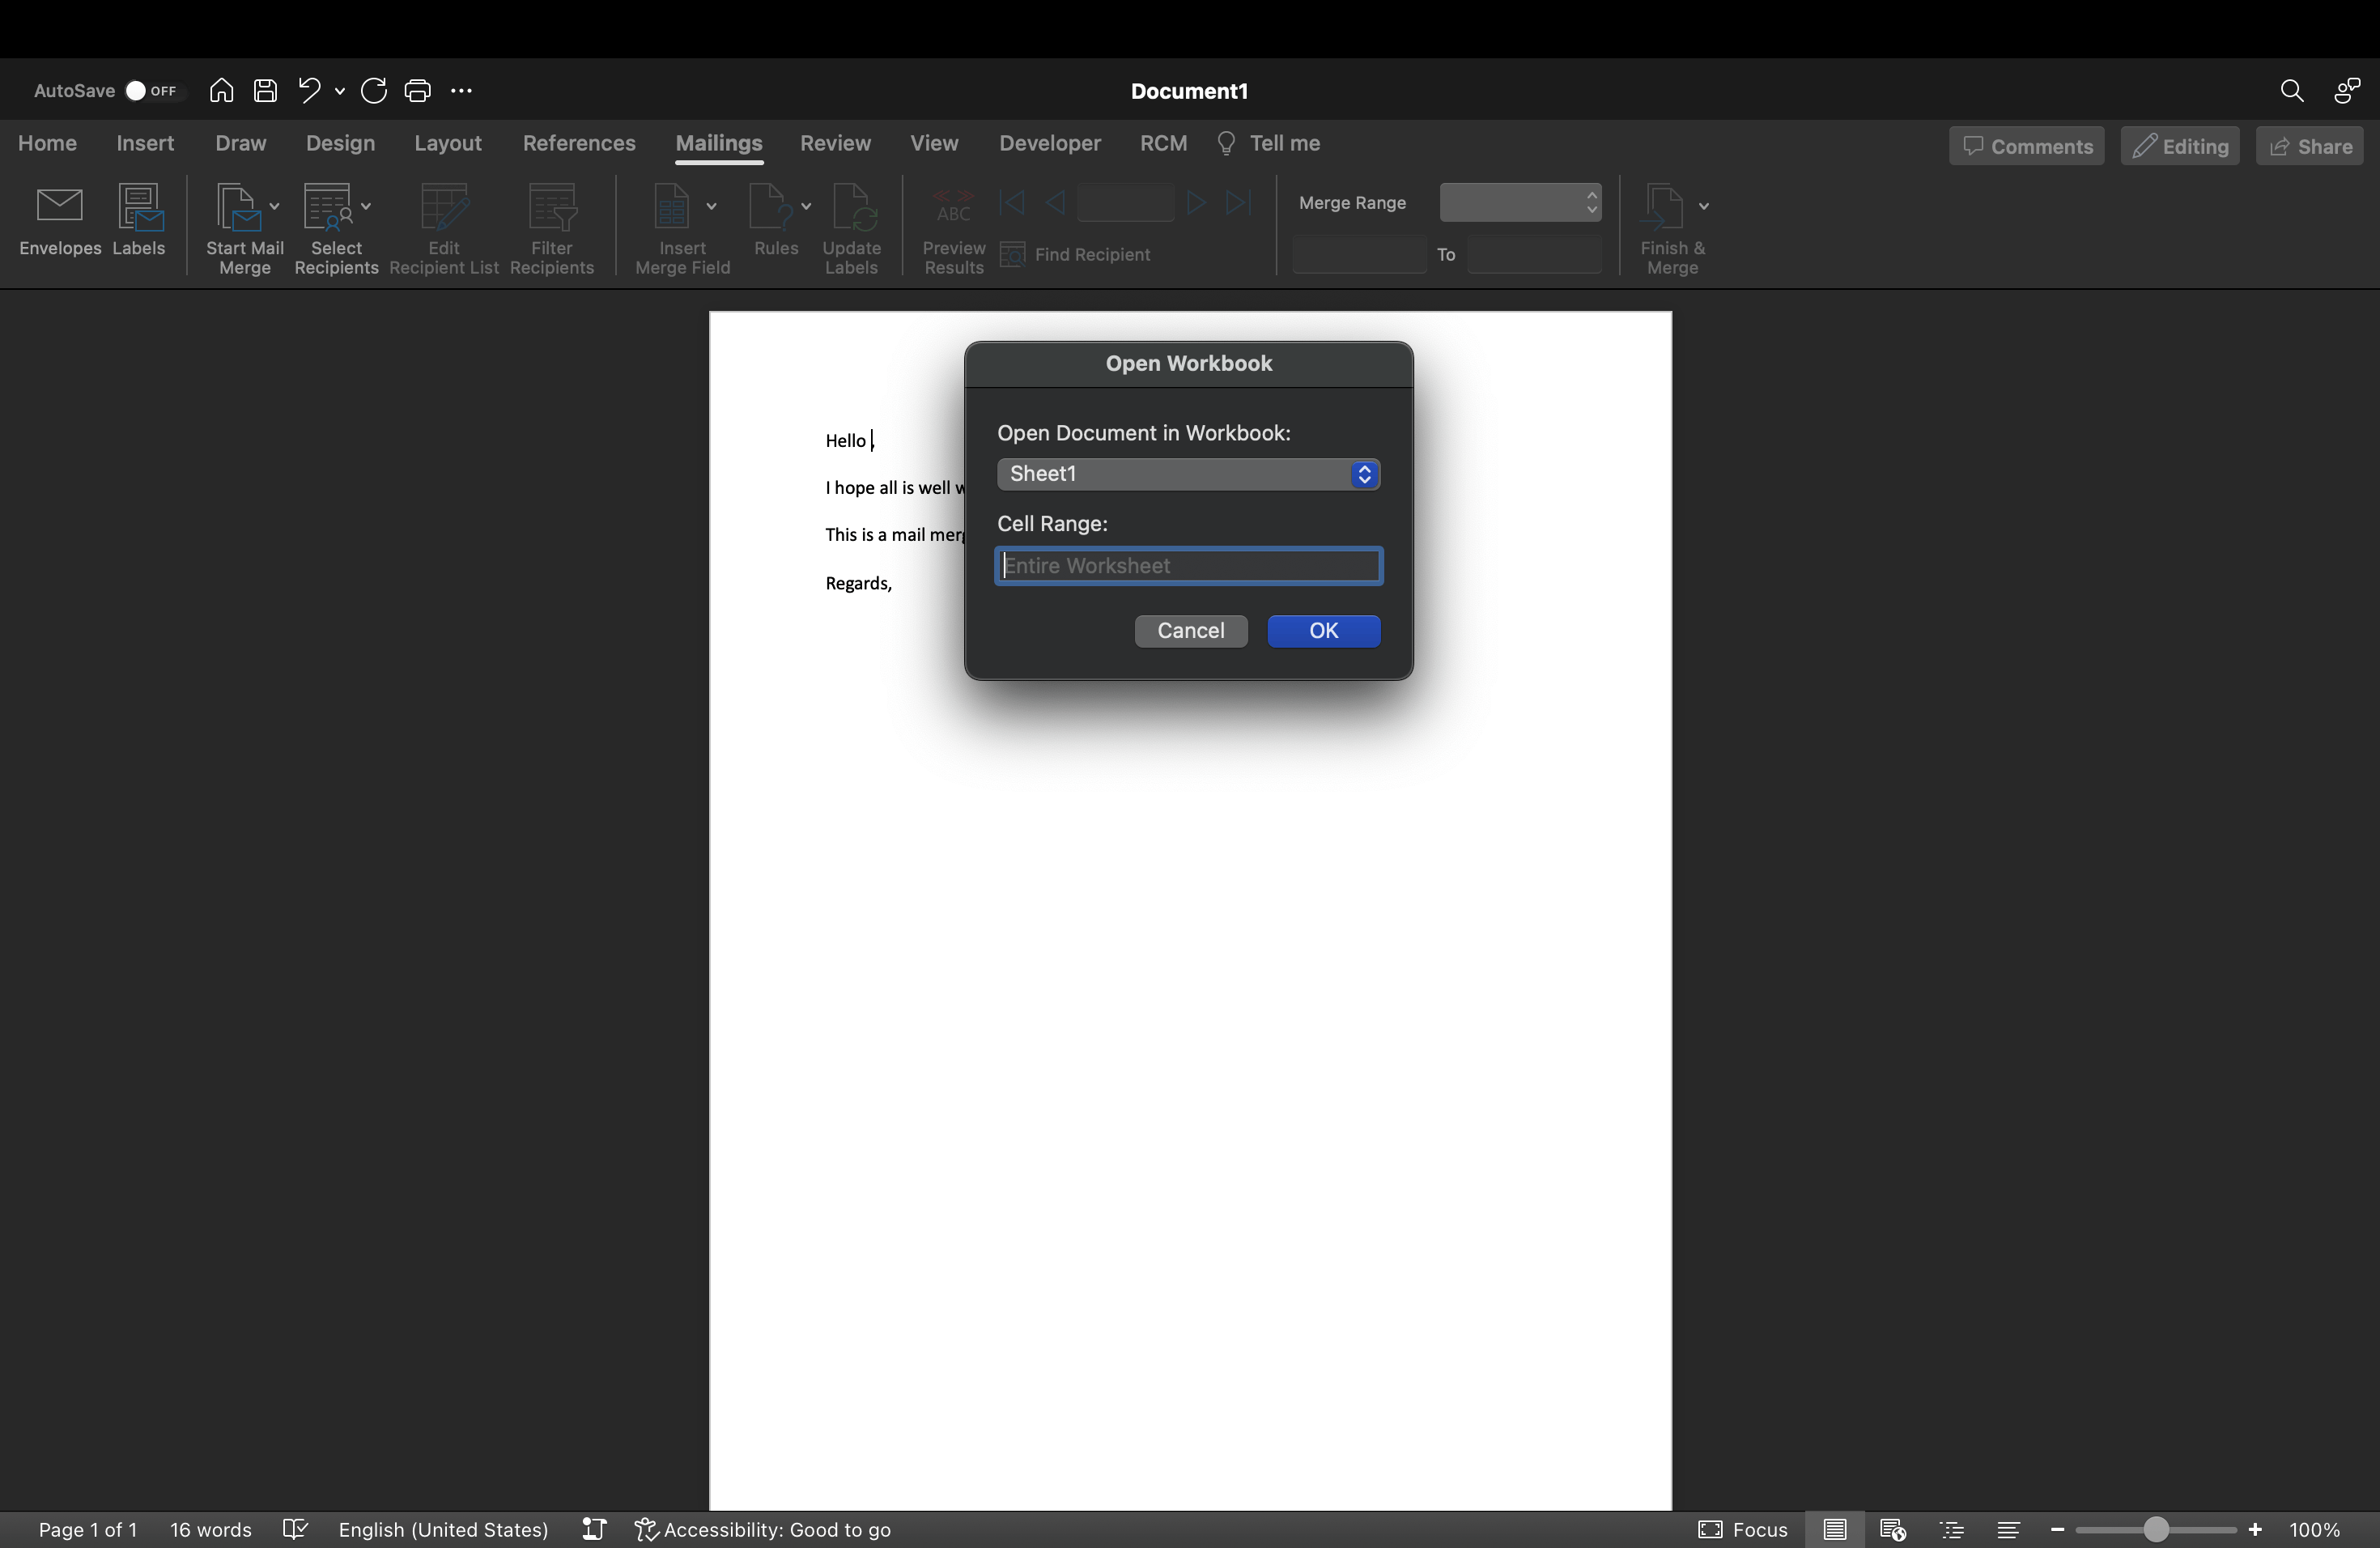Image resolution: width=2380 pixels, height=1548 pixels.
Task: Toggle the AutoSave switch
Action: (148, 91)
